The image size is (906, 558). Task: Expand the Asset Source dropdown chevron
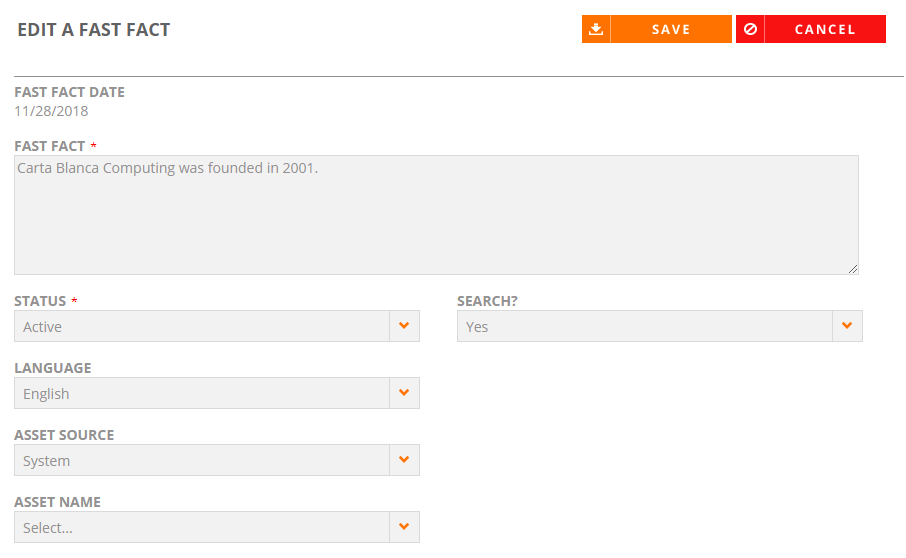(404, 460)
